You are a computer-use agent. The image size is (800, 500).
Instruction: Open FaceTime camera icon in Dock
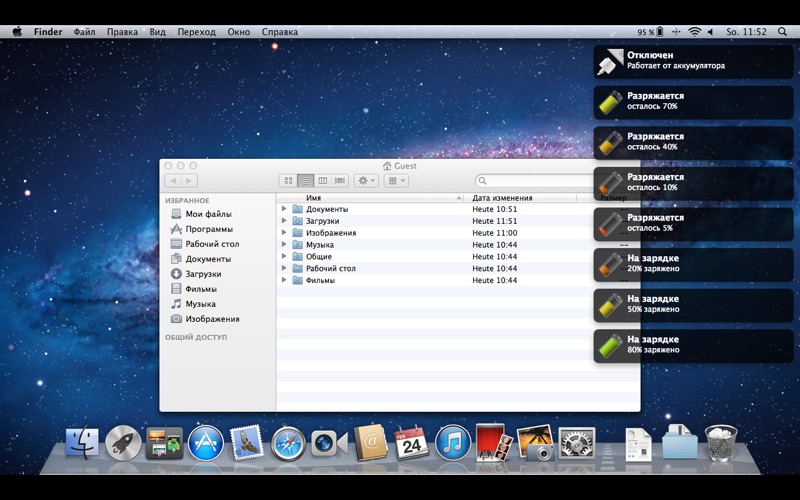[329, 443]
